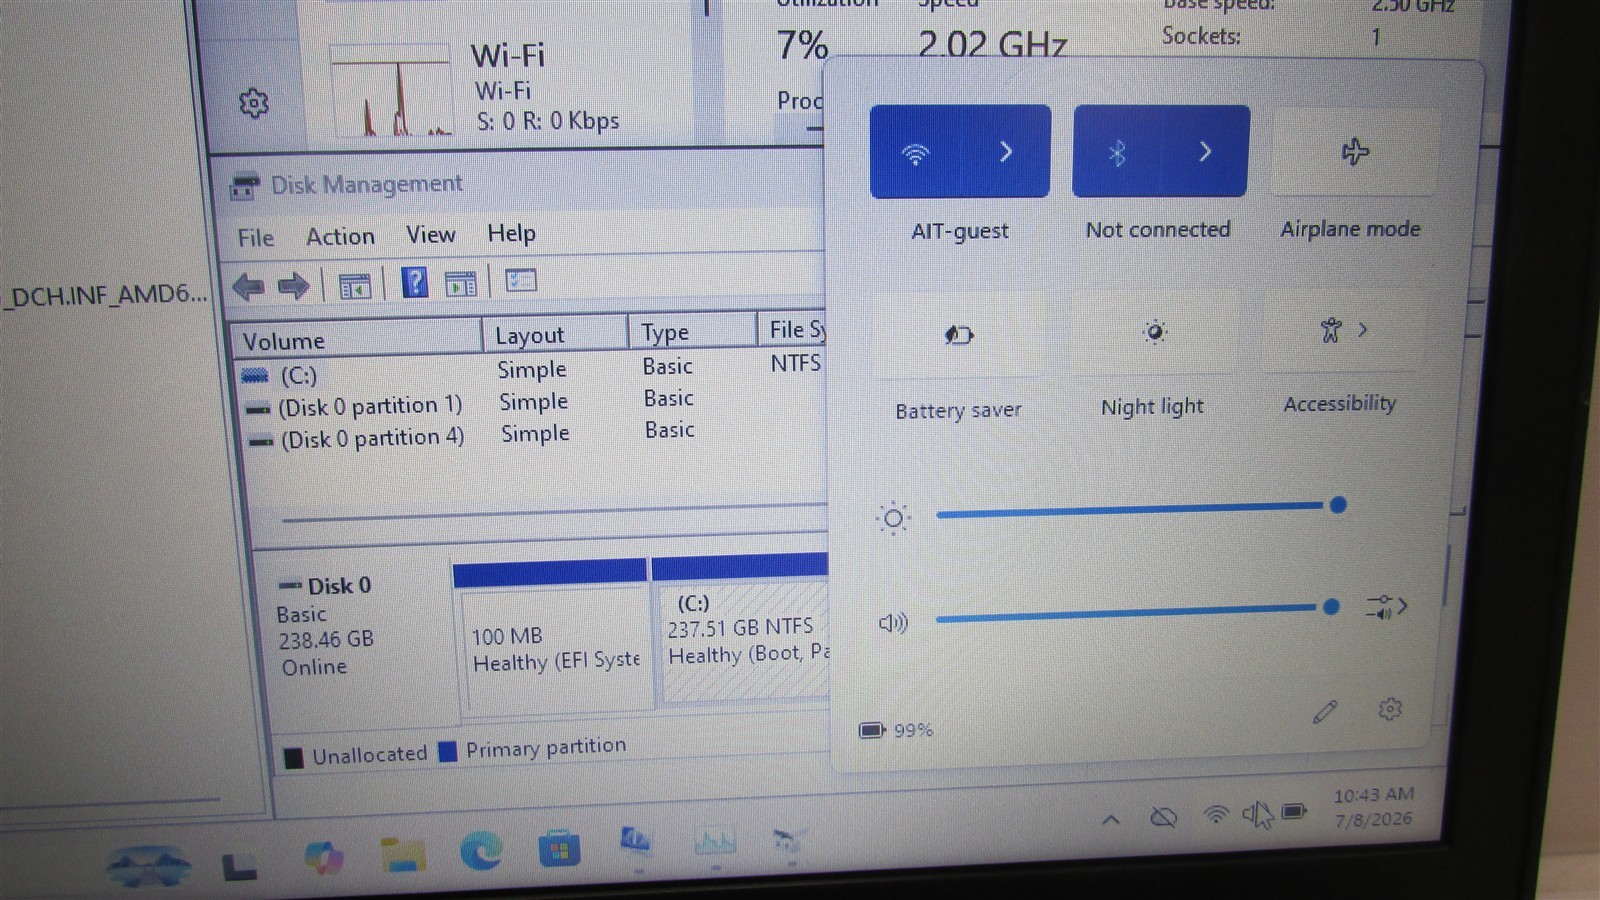Click the Forward arrow in Disk Management toolbar
Screen dimensions: 1600x900
[293, 287]
